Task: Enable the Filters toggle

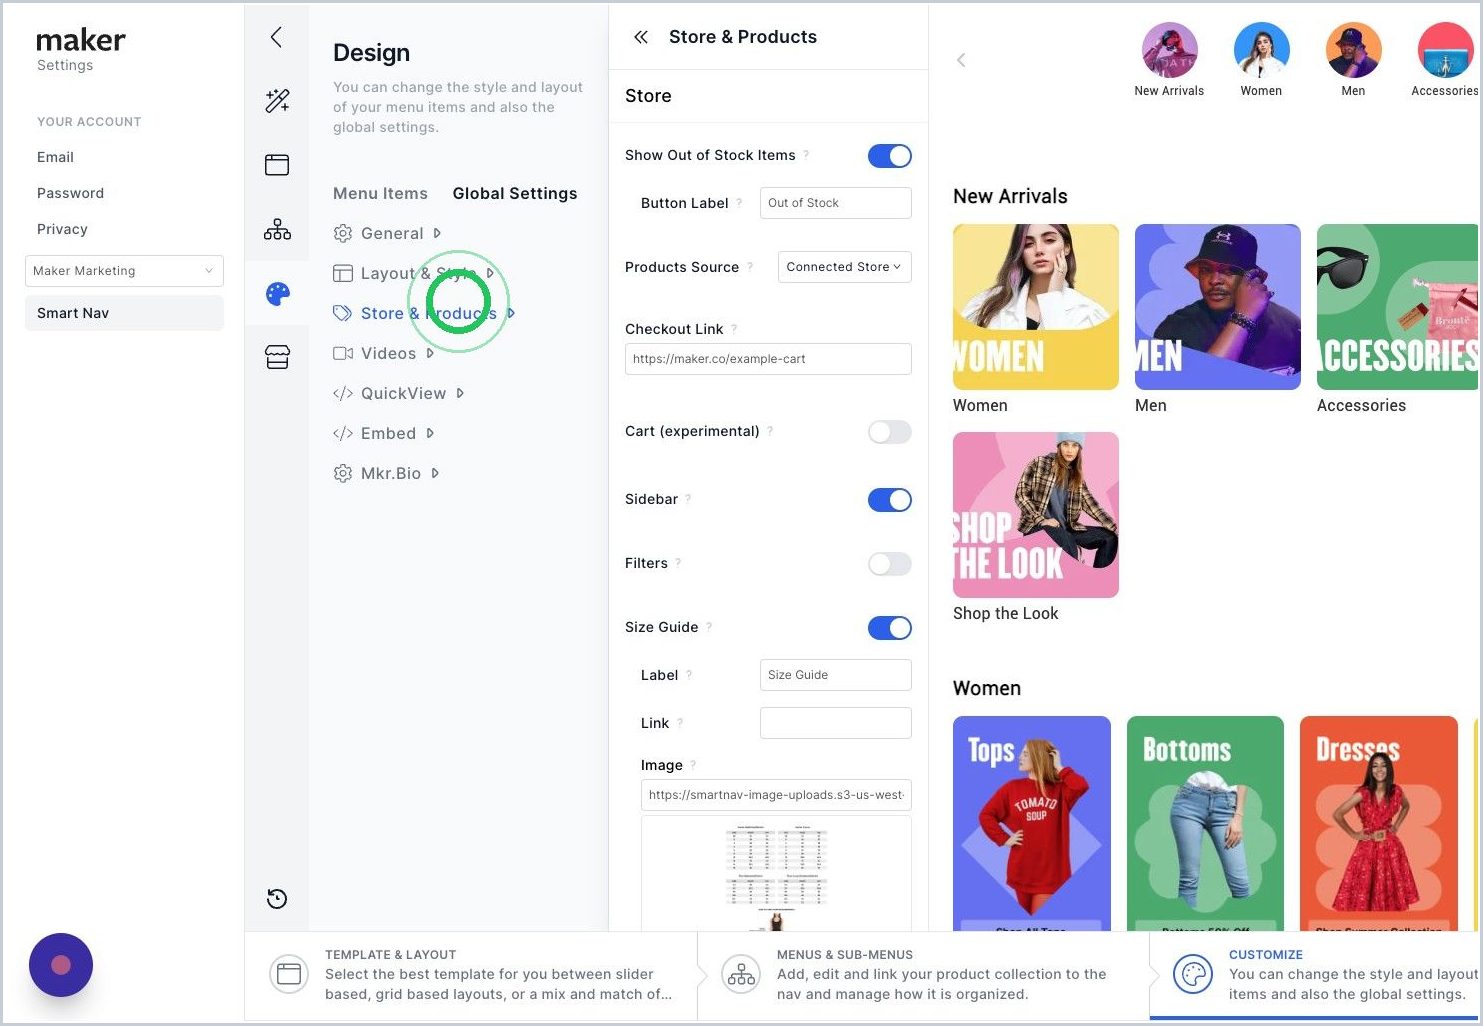Action: pos(890,564)
